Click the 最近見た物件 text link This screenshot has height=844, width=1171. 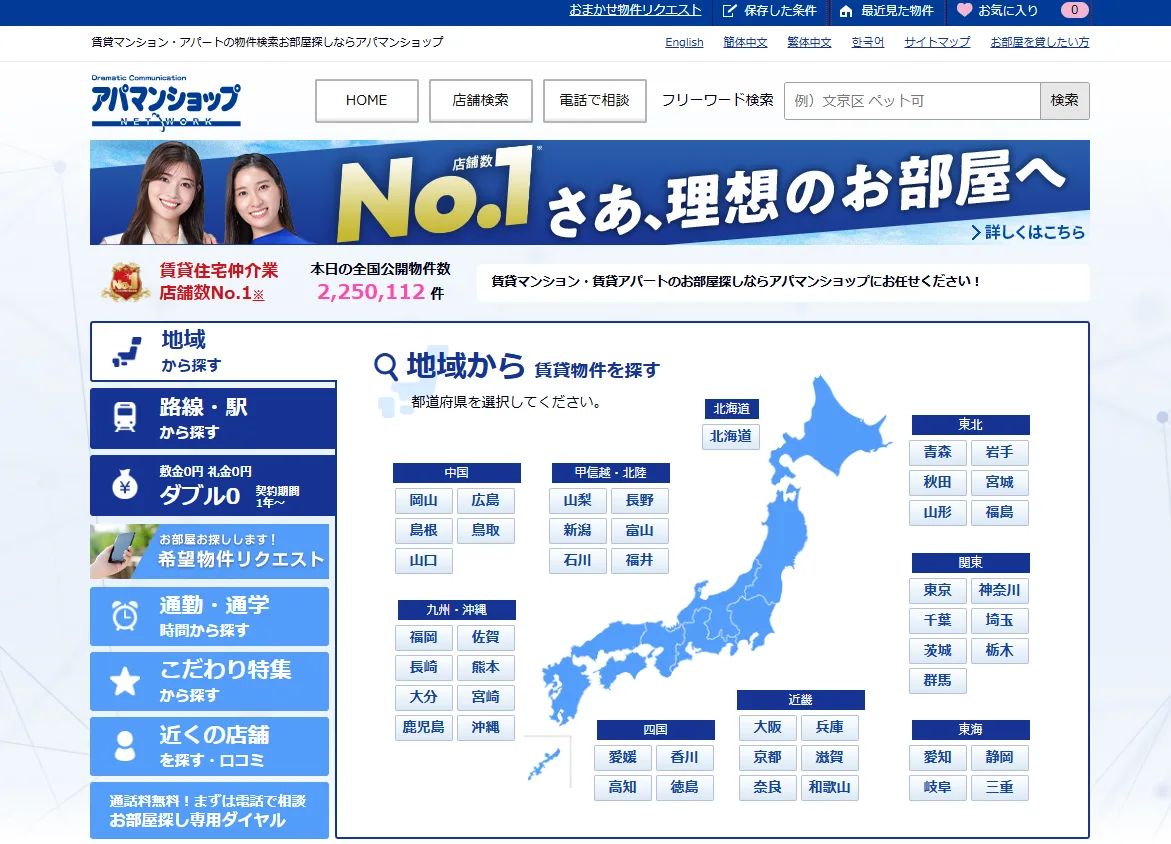click(x=898, y=10)
